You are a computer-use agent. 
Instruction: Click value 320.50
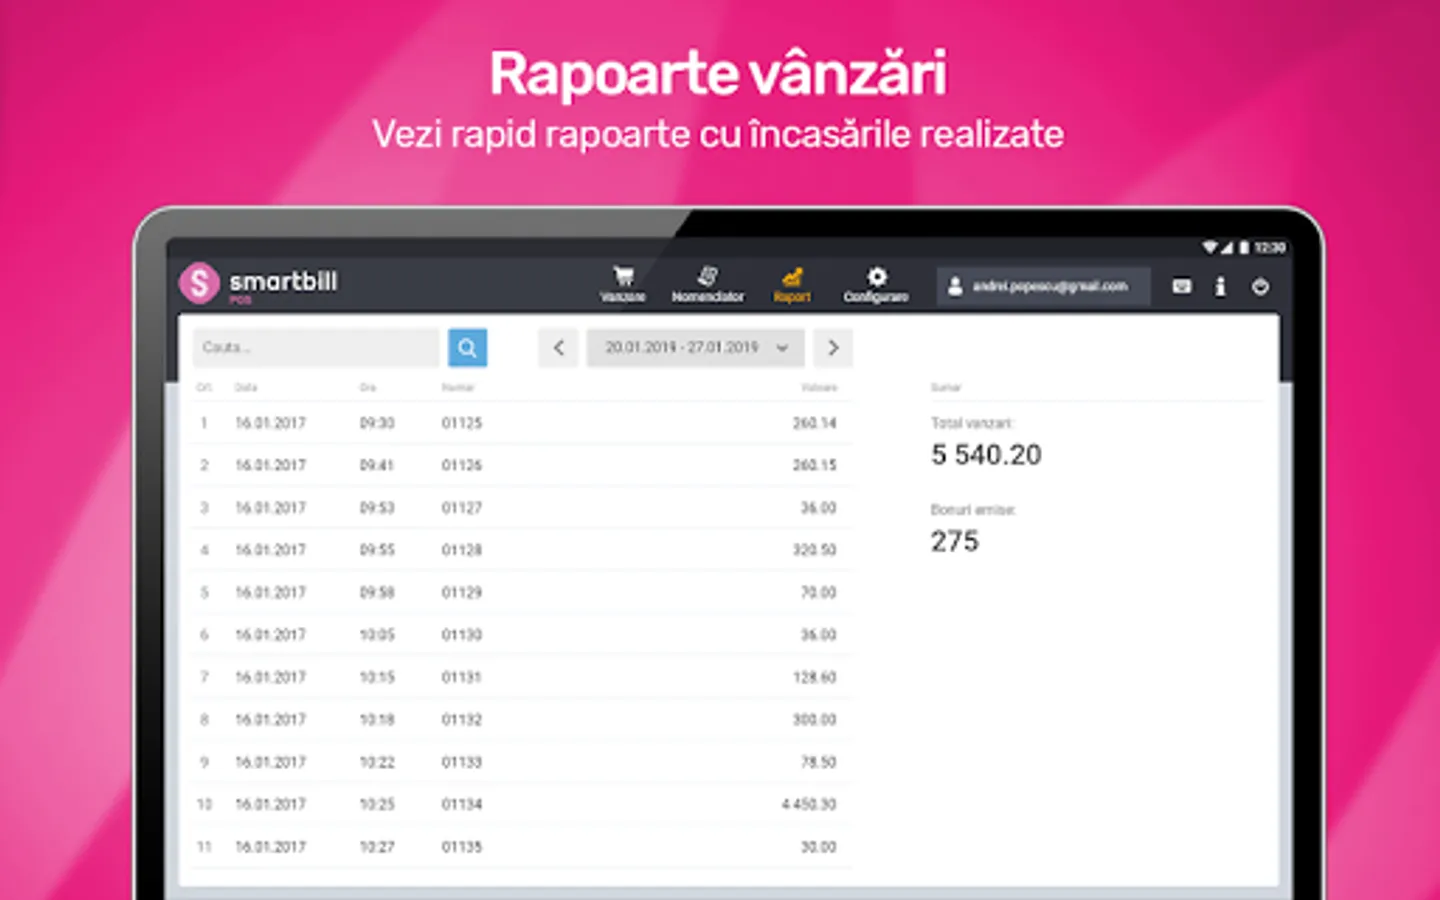coord(815,550)
